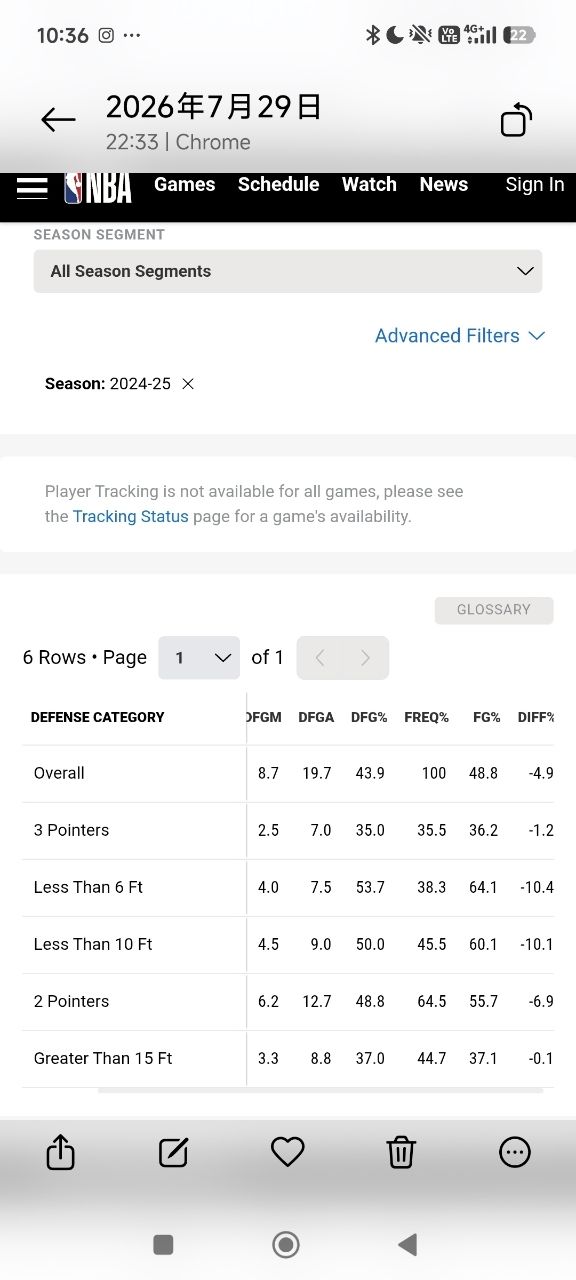Viewport: 576px width, 1280px height.
Task: Tap the back arrow in gallery header
Action: point(58,121)
